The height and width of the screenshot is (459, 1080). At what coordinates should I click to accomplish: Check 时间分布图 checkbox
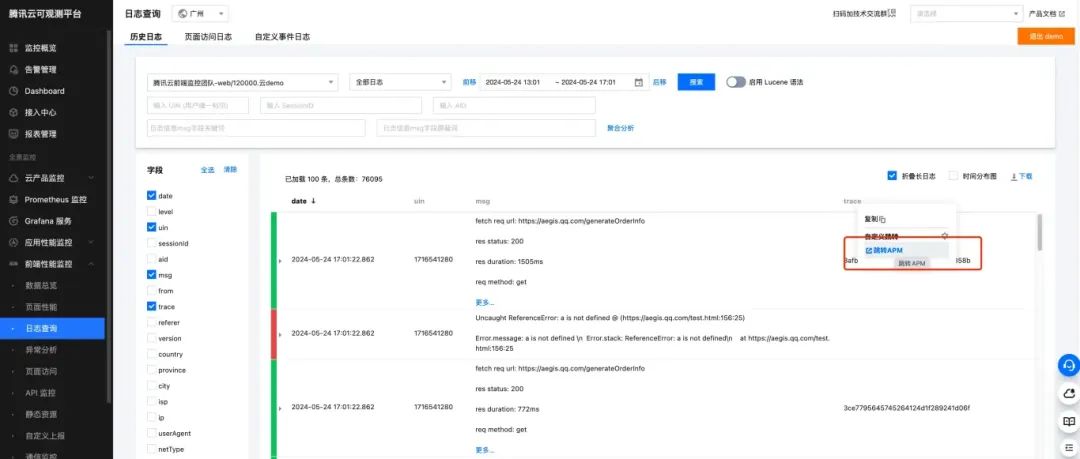953,176
